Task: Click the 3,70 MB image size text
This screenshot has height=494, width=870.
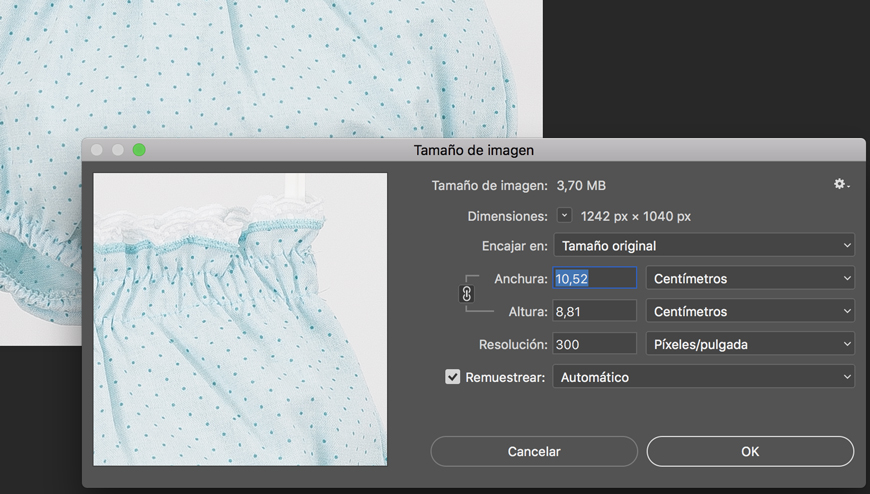Action: click(581, 185)
